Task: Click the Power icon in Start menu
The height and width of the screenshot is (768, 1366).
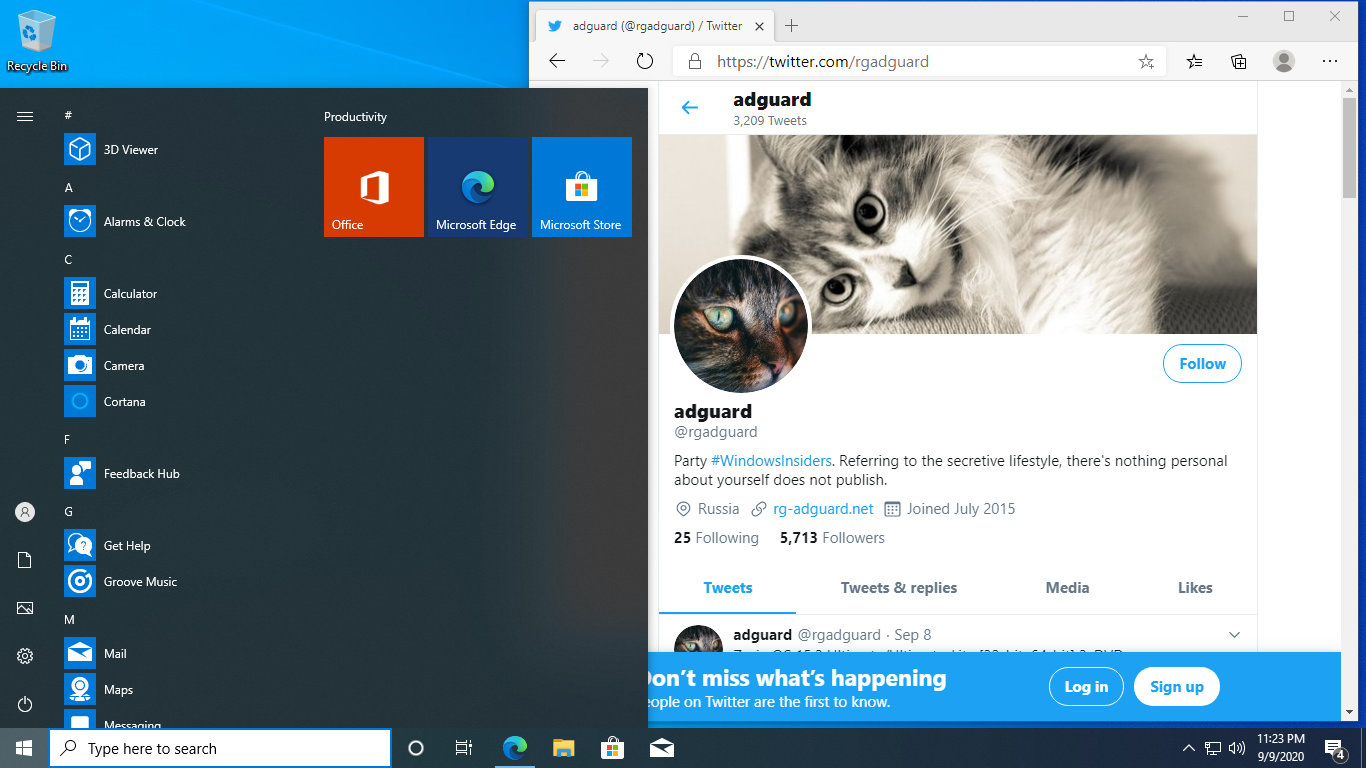Action: (25, 704)
